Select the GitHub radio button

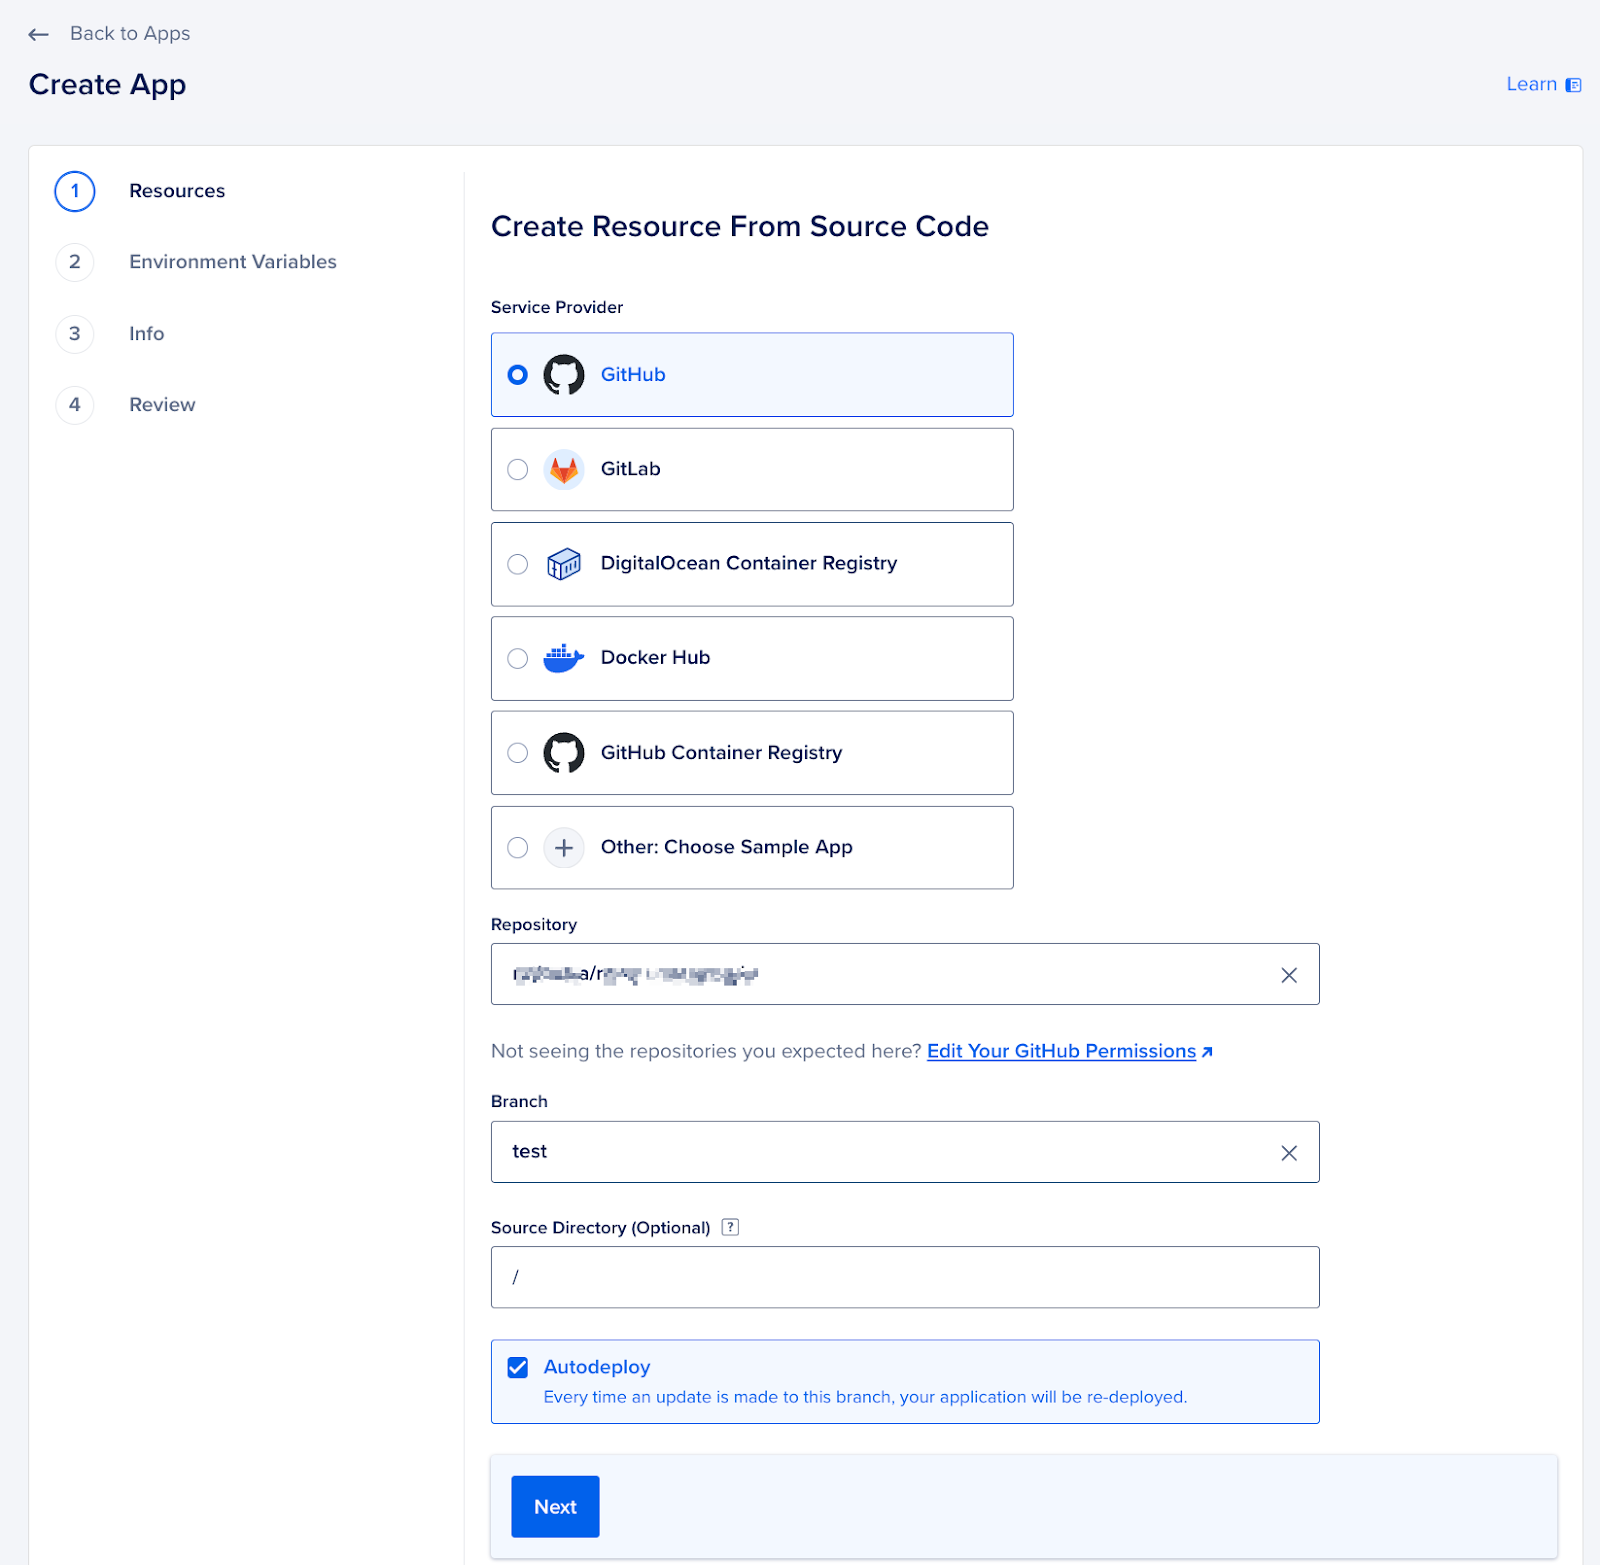click(x=517, y=375)
